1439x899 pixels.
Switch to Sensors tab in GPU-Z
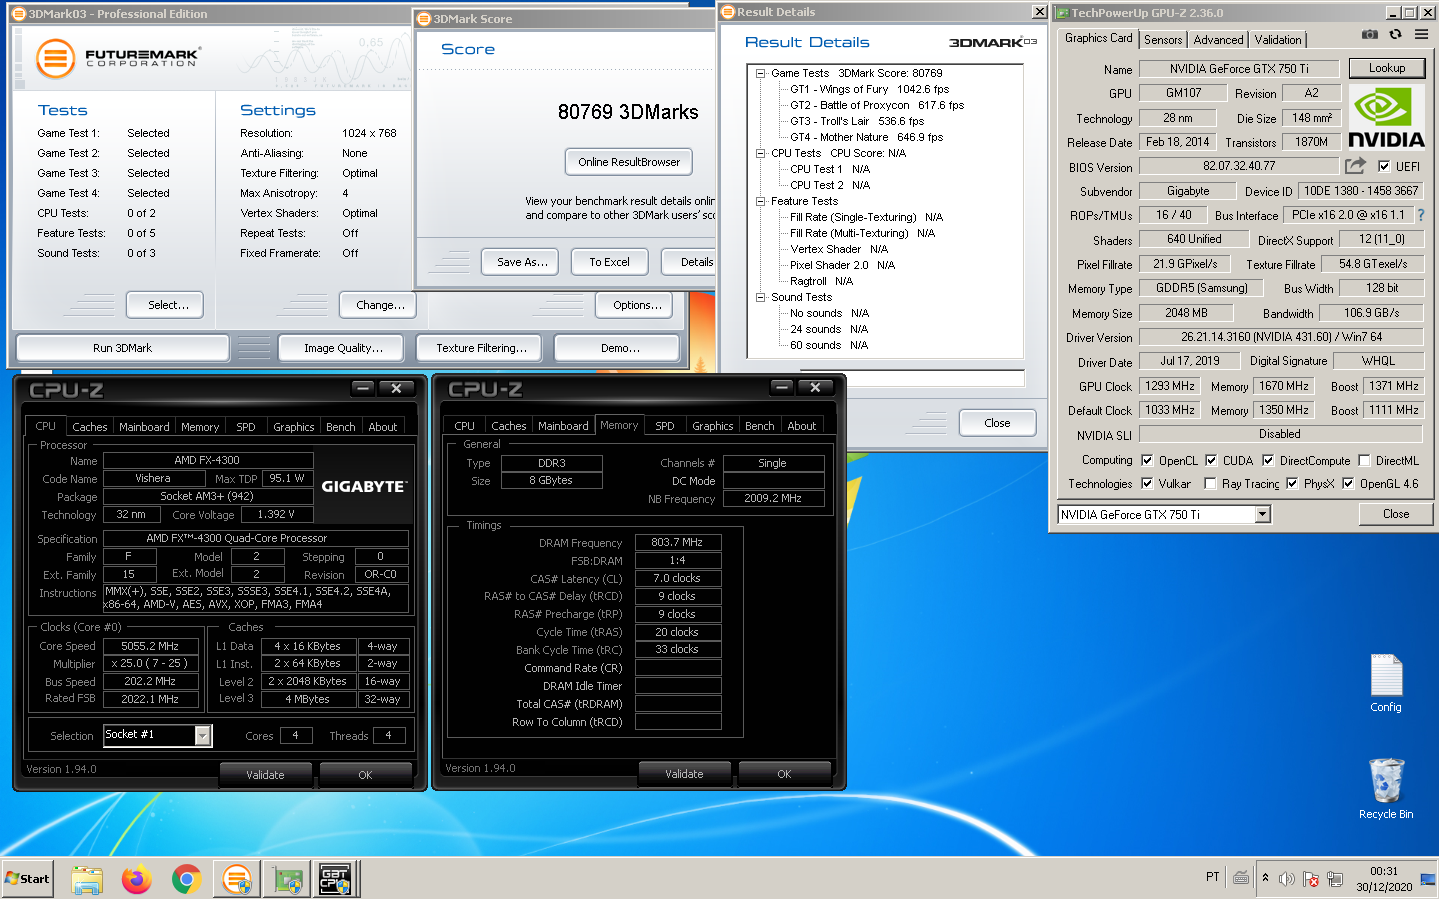coord(1163,40)
